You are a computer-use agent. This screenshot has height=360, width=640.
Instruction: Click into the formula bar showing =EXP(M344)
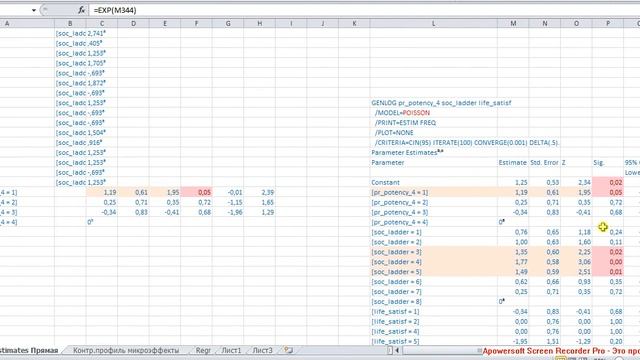[x=363, y=10]
